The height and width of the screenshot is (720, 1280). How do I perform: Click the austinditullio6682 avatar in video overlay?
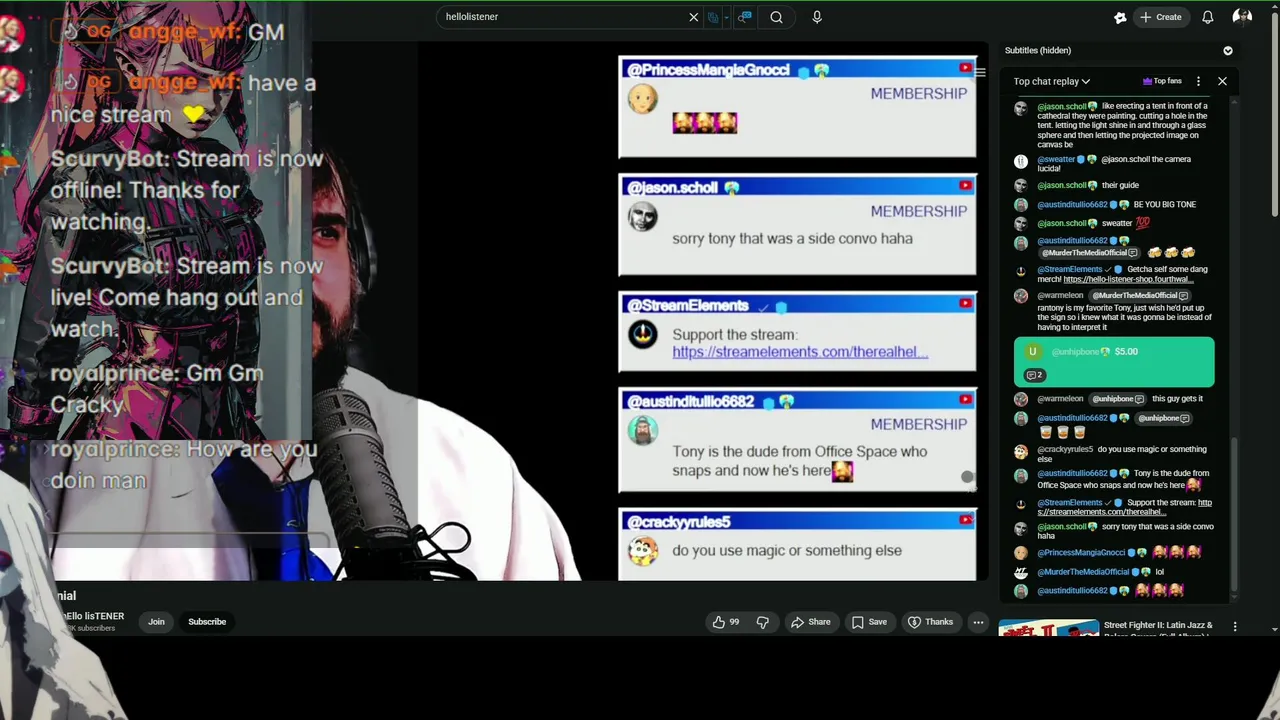pos(642,430)
